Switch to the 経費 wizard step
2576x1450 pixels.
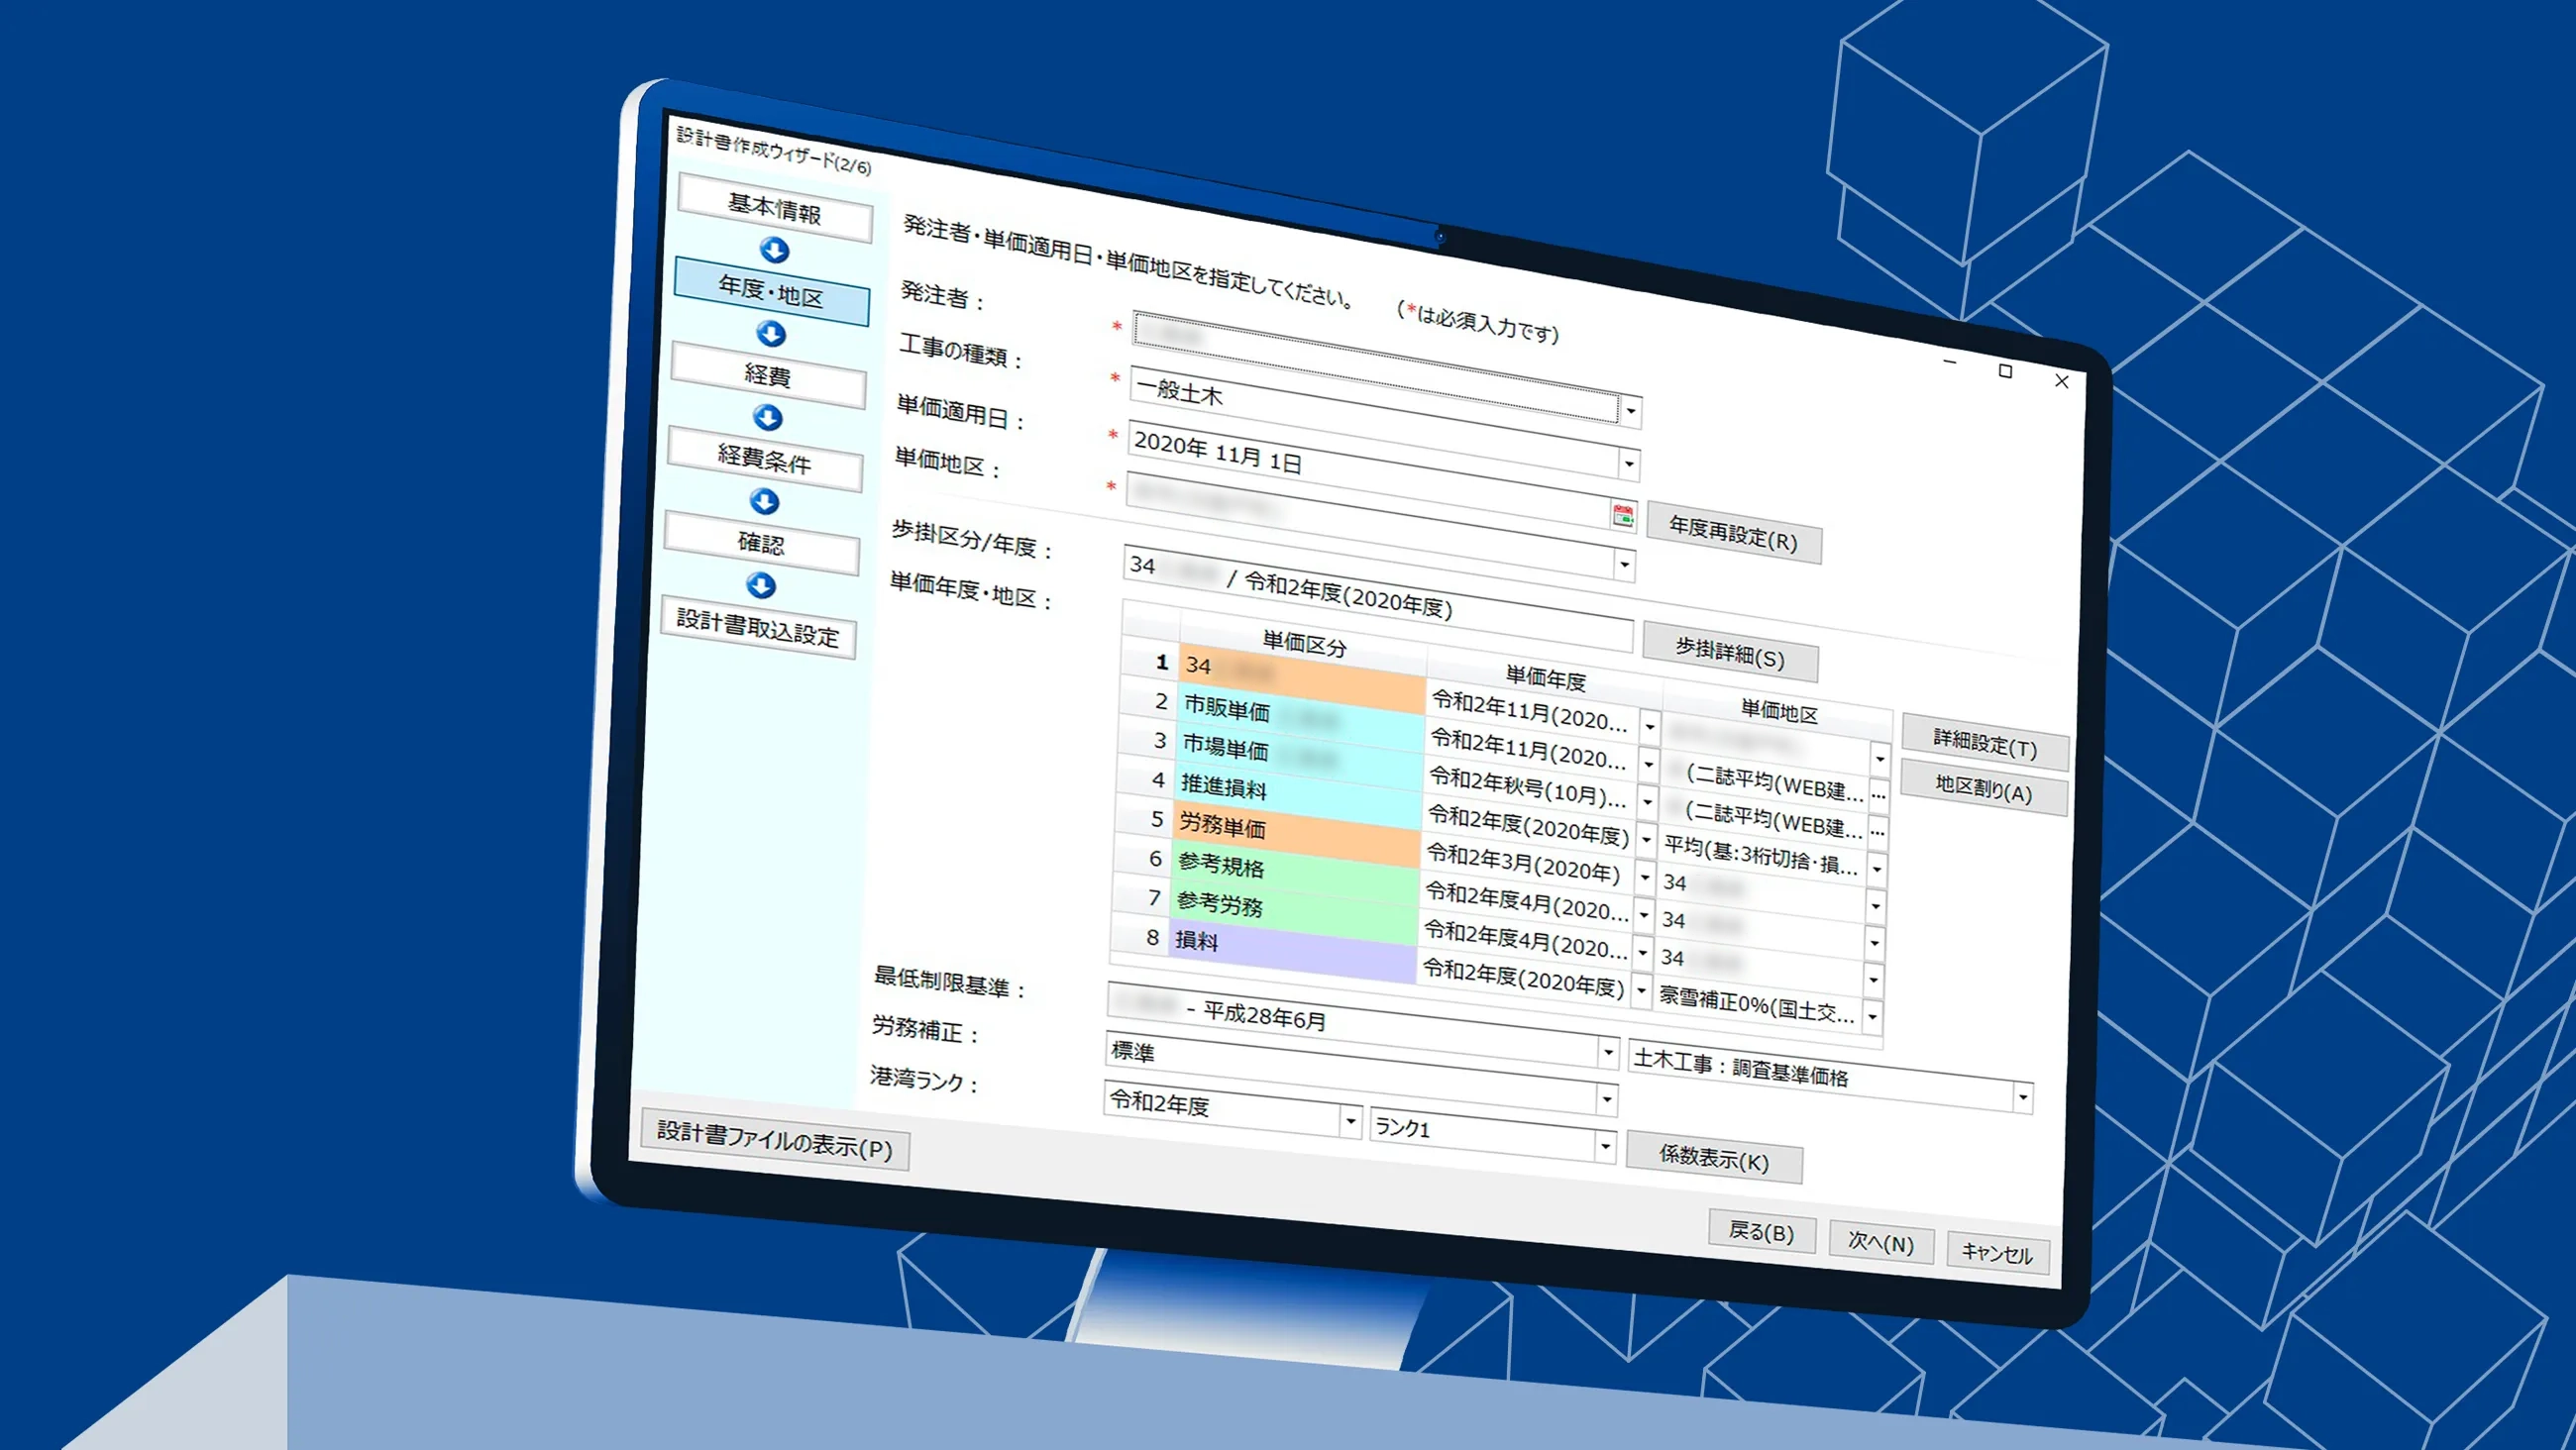[768, 375]
